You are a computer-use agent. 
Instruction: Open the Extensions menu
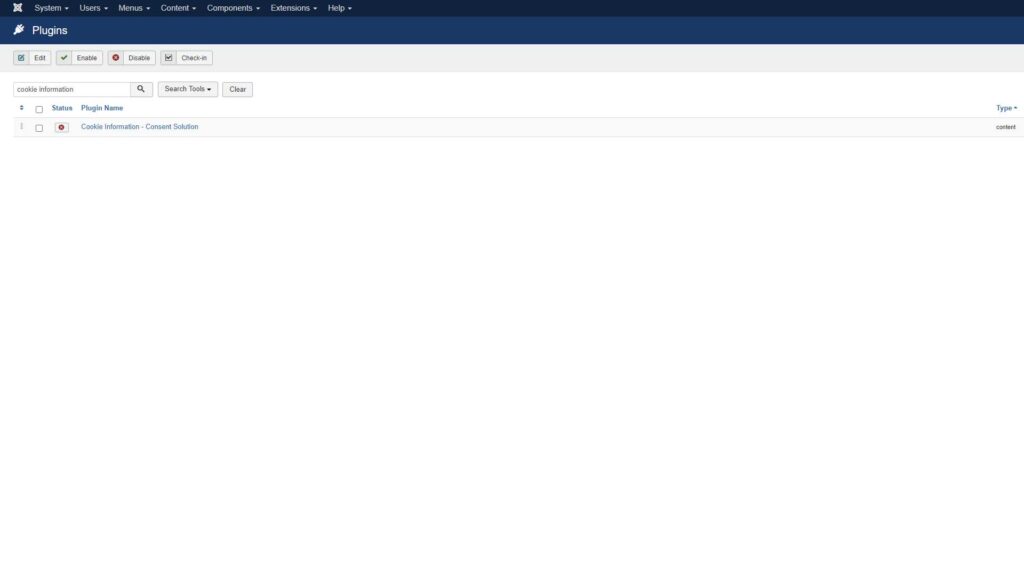[293, 8]
